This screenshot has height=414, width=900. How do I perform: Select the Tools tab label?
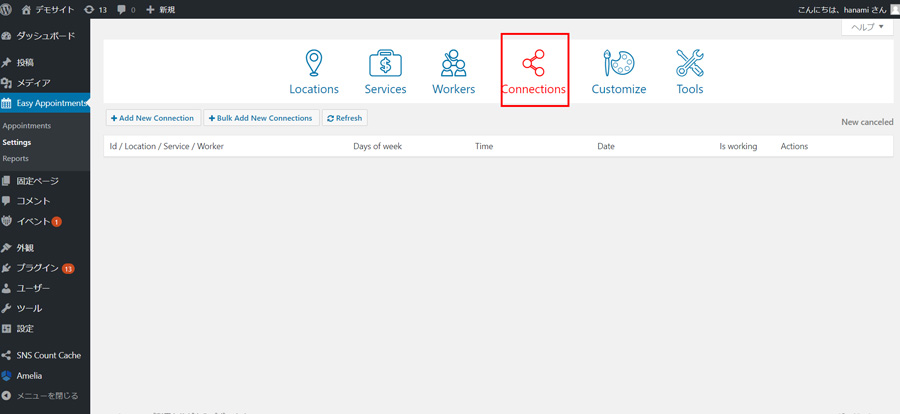pyautogui.click(x=690, y=90)
